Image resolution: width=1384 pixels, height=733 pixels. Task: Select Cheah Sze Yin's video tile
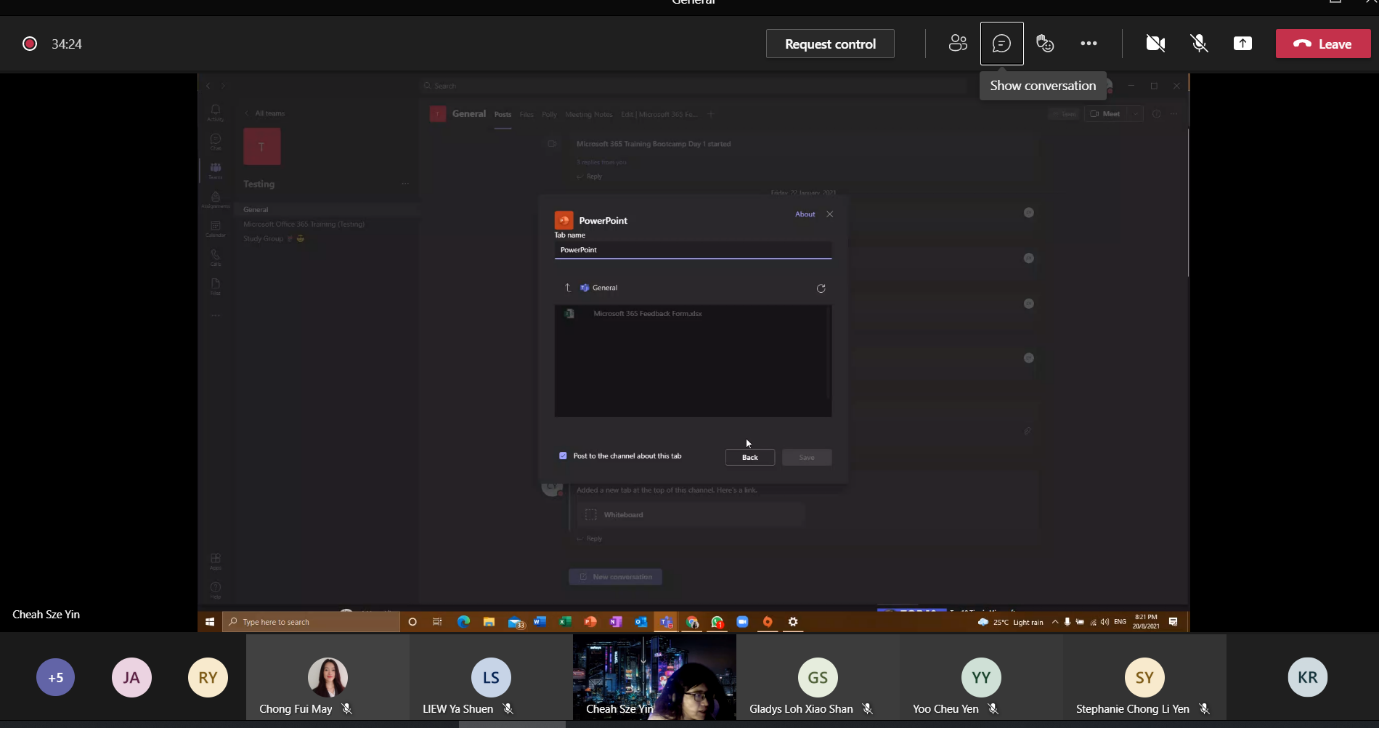[654, 677]
